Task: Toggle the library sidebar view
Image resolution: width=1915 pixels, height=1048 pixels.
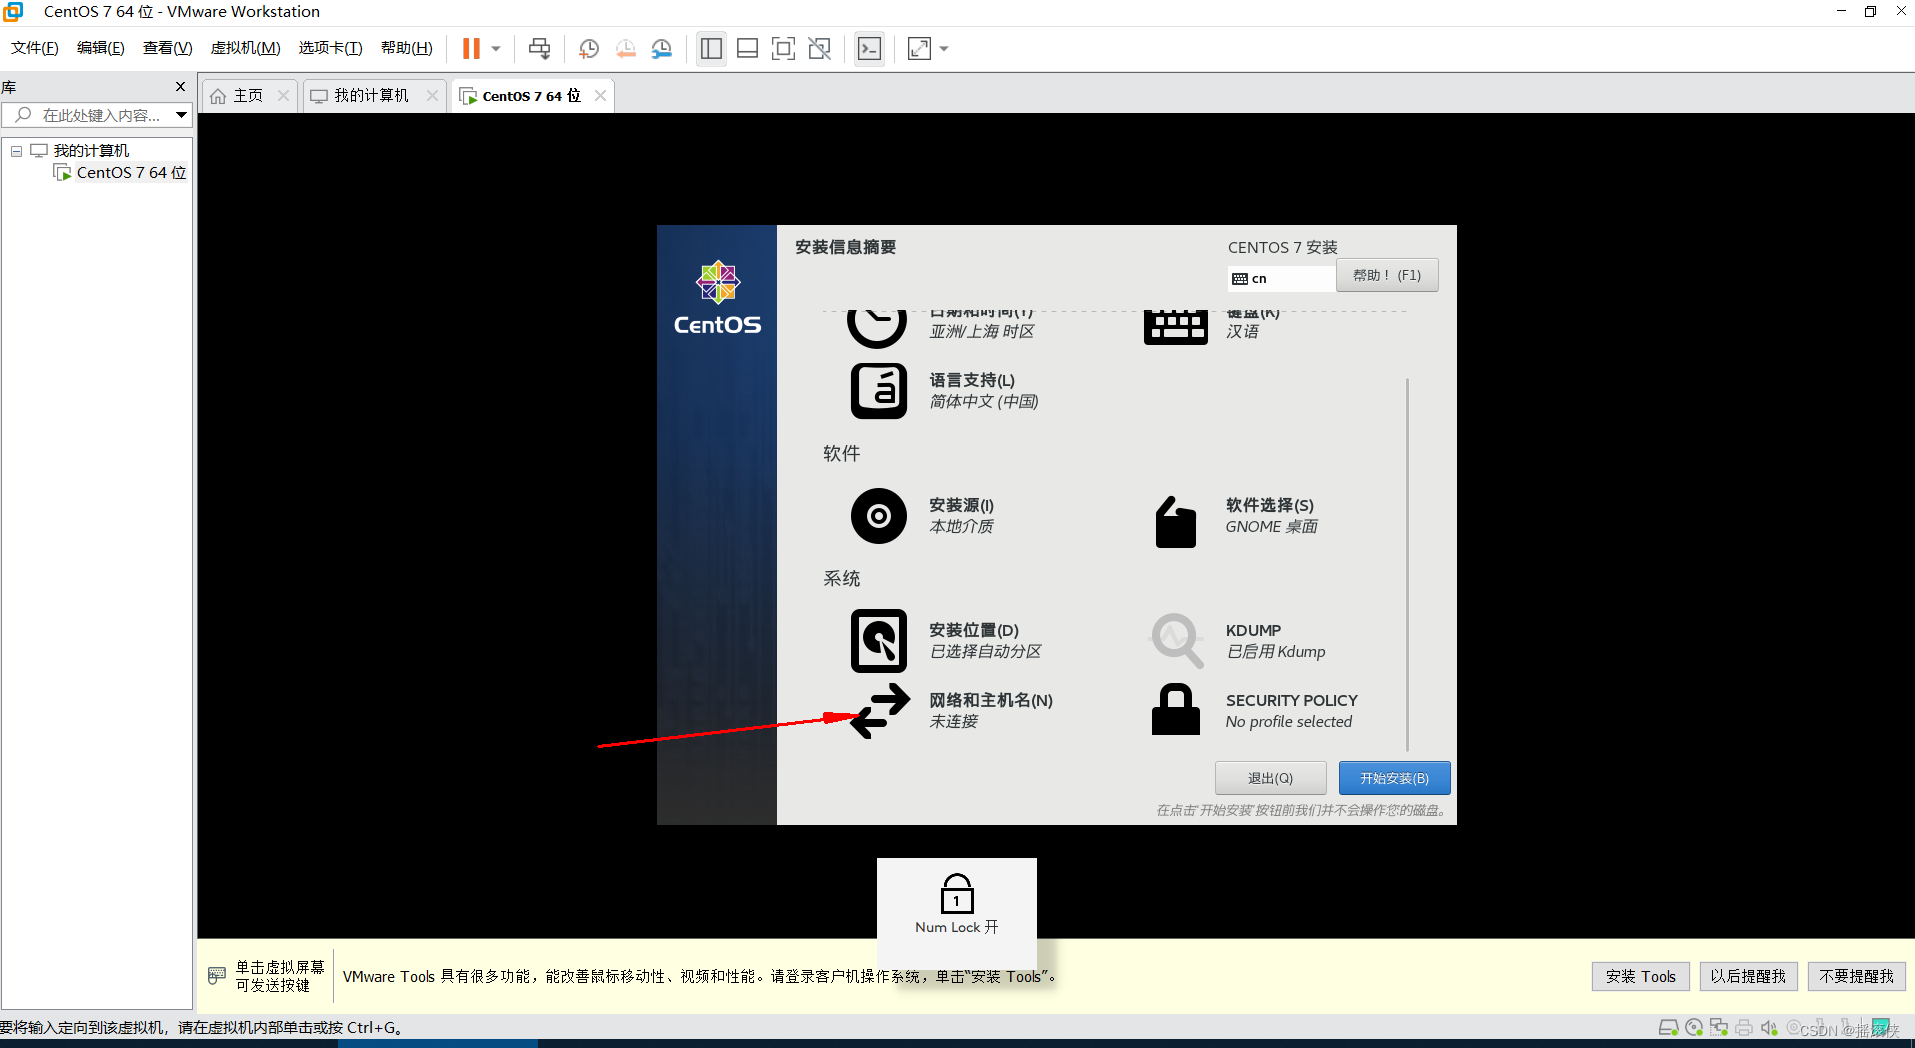Action: point(711,48)
